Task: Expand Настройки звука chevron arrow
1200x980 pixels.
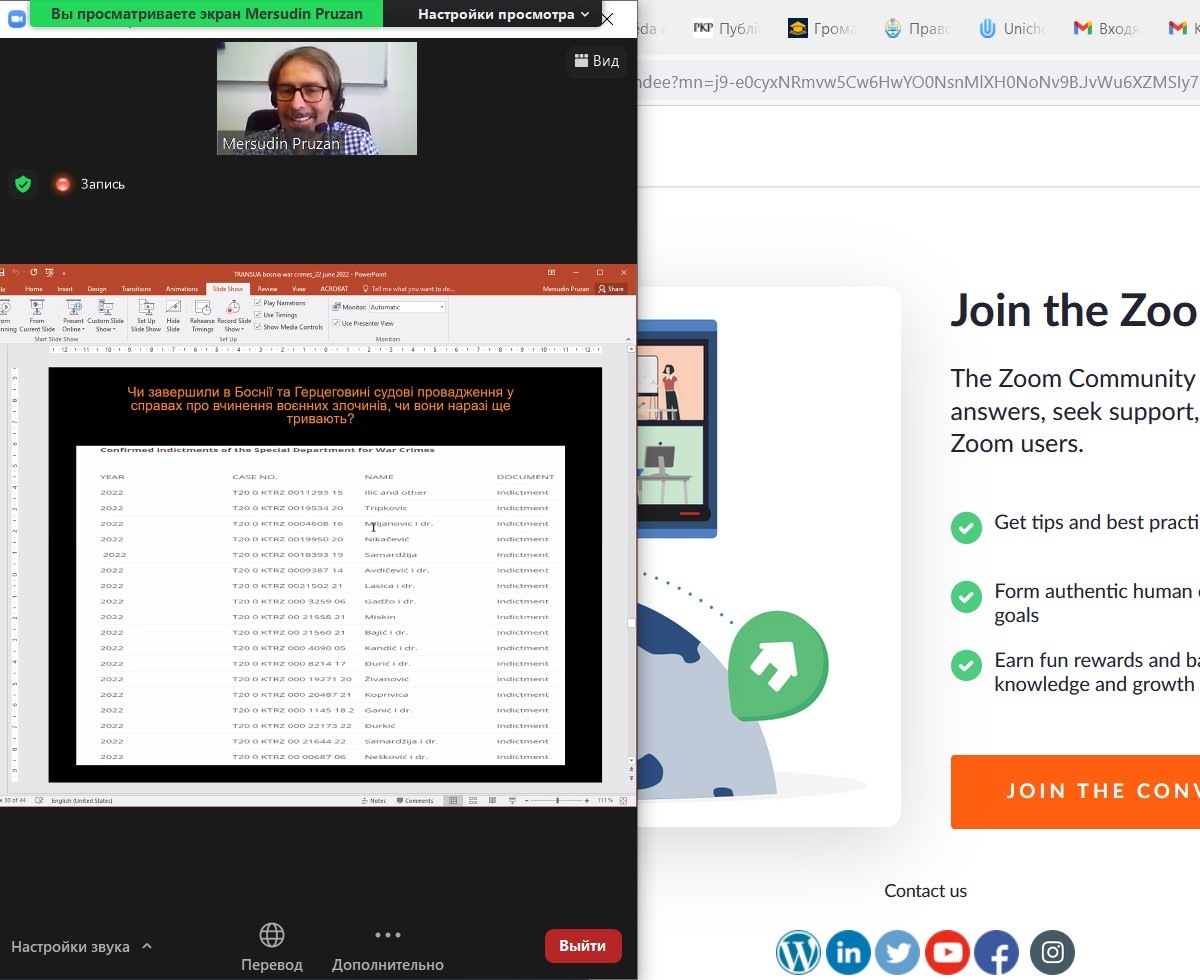Action: (x=147, y=946)
